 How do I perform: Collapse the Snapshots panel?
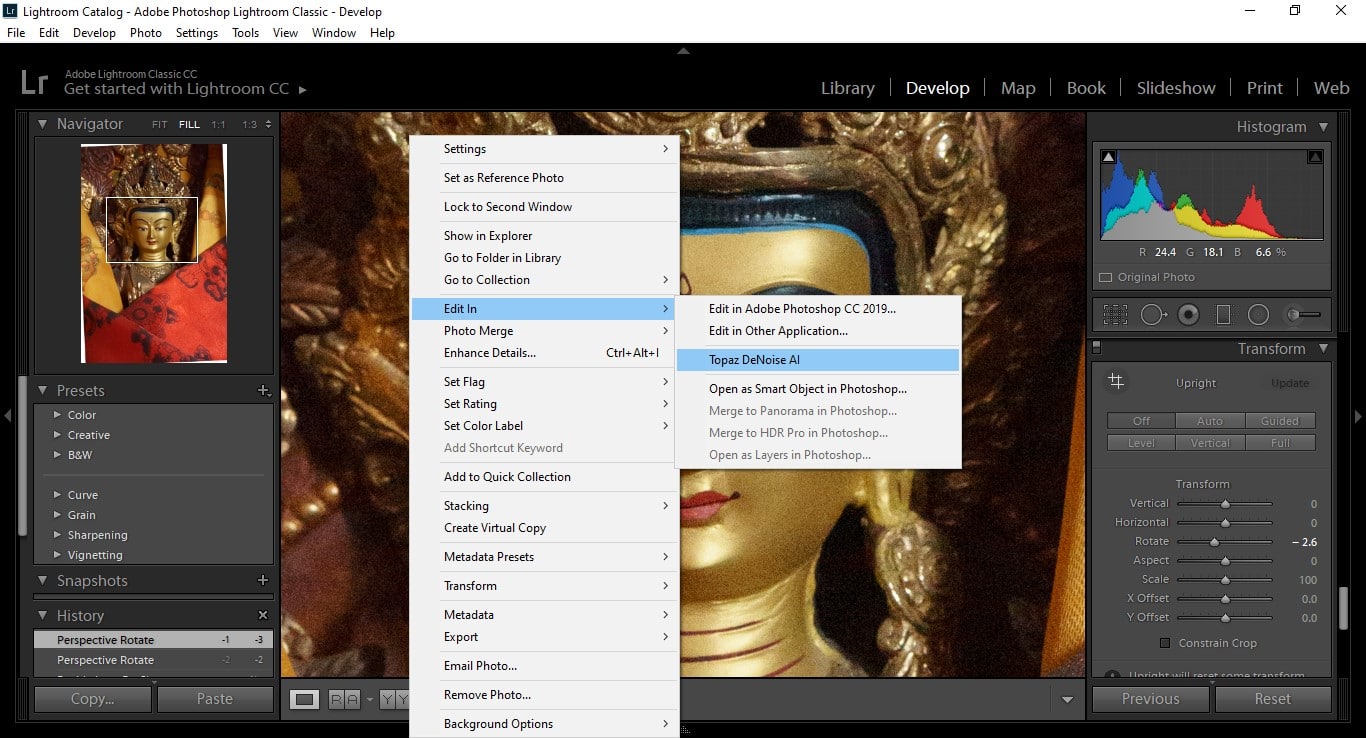pyautogui.click(x=43, y=580)
